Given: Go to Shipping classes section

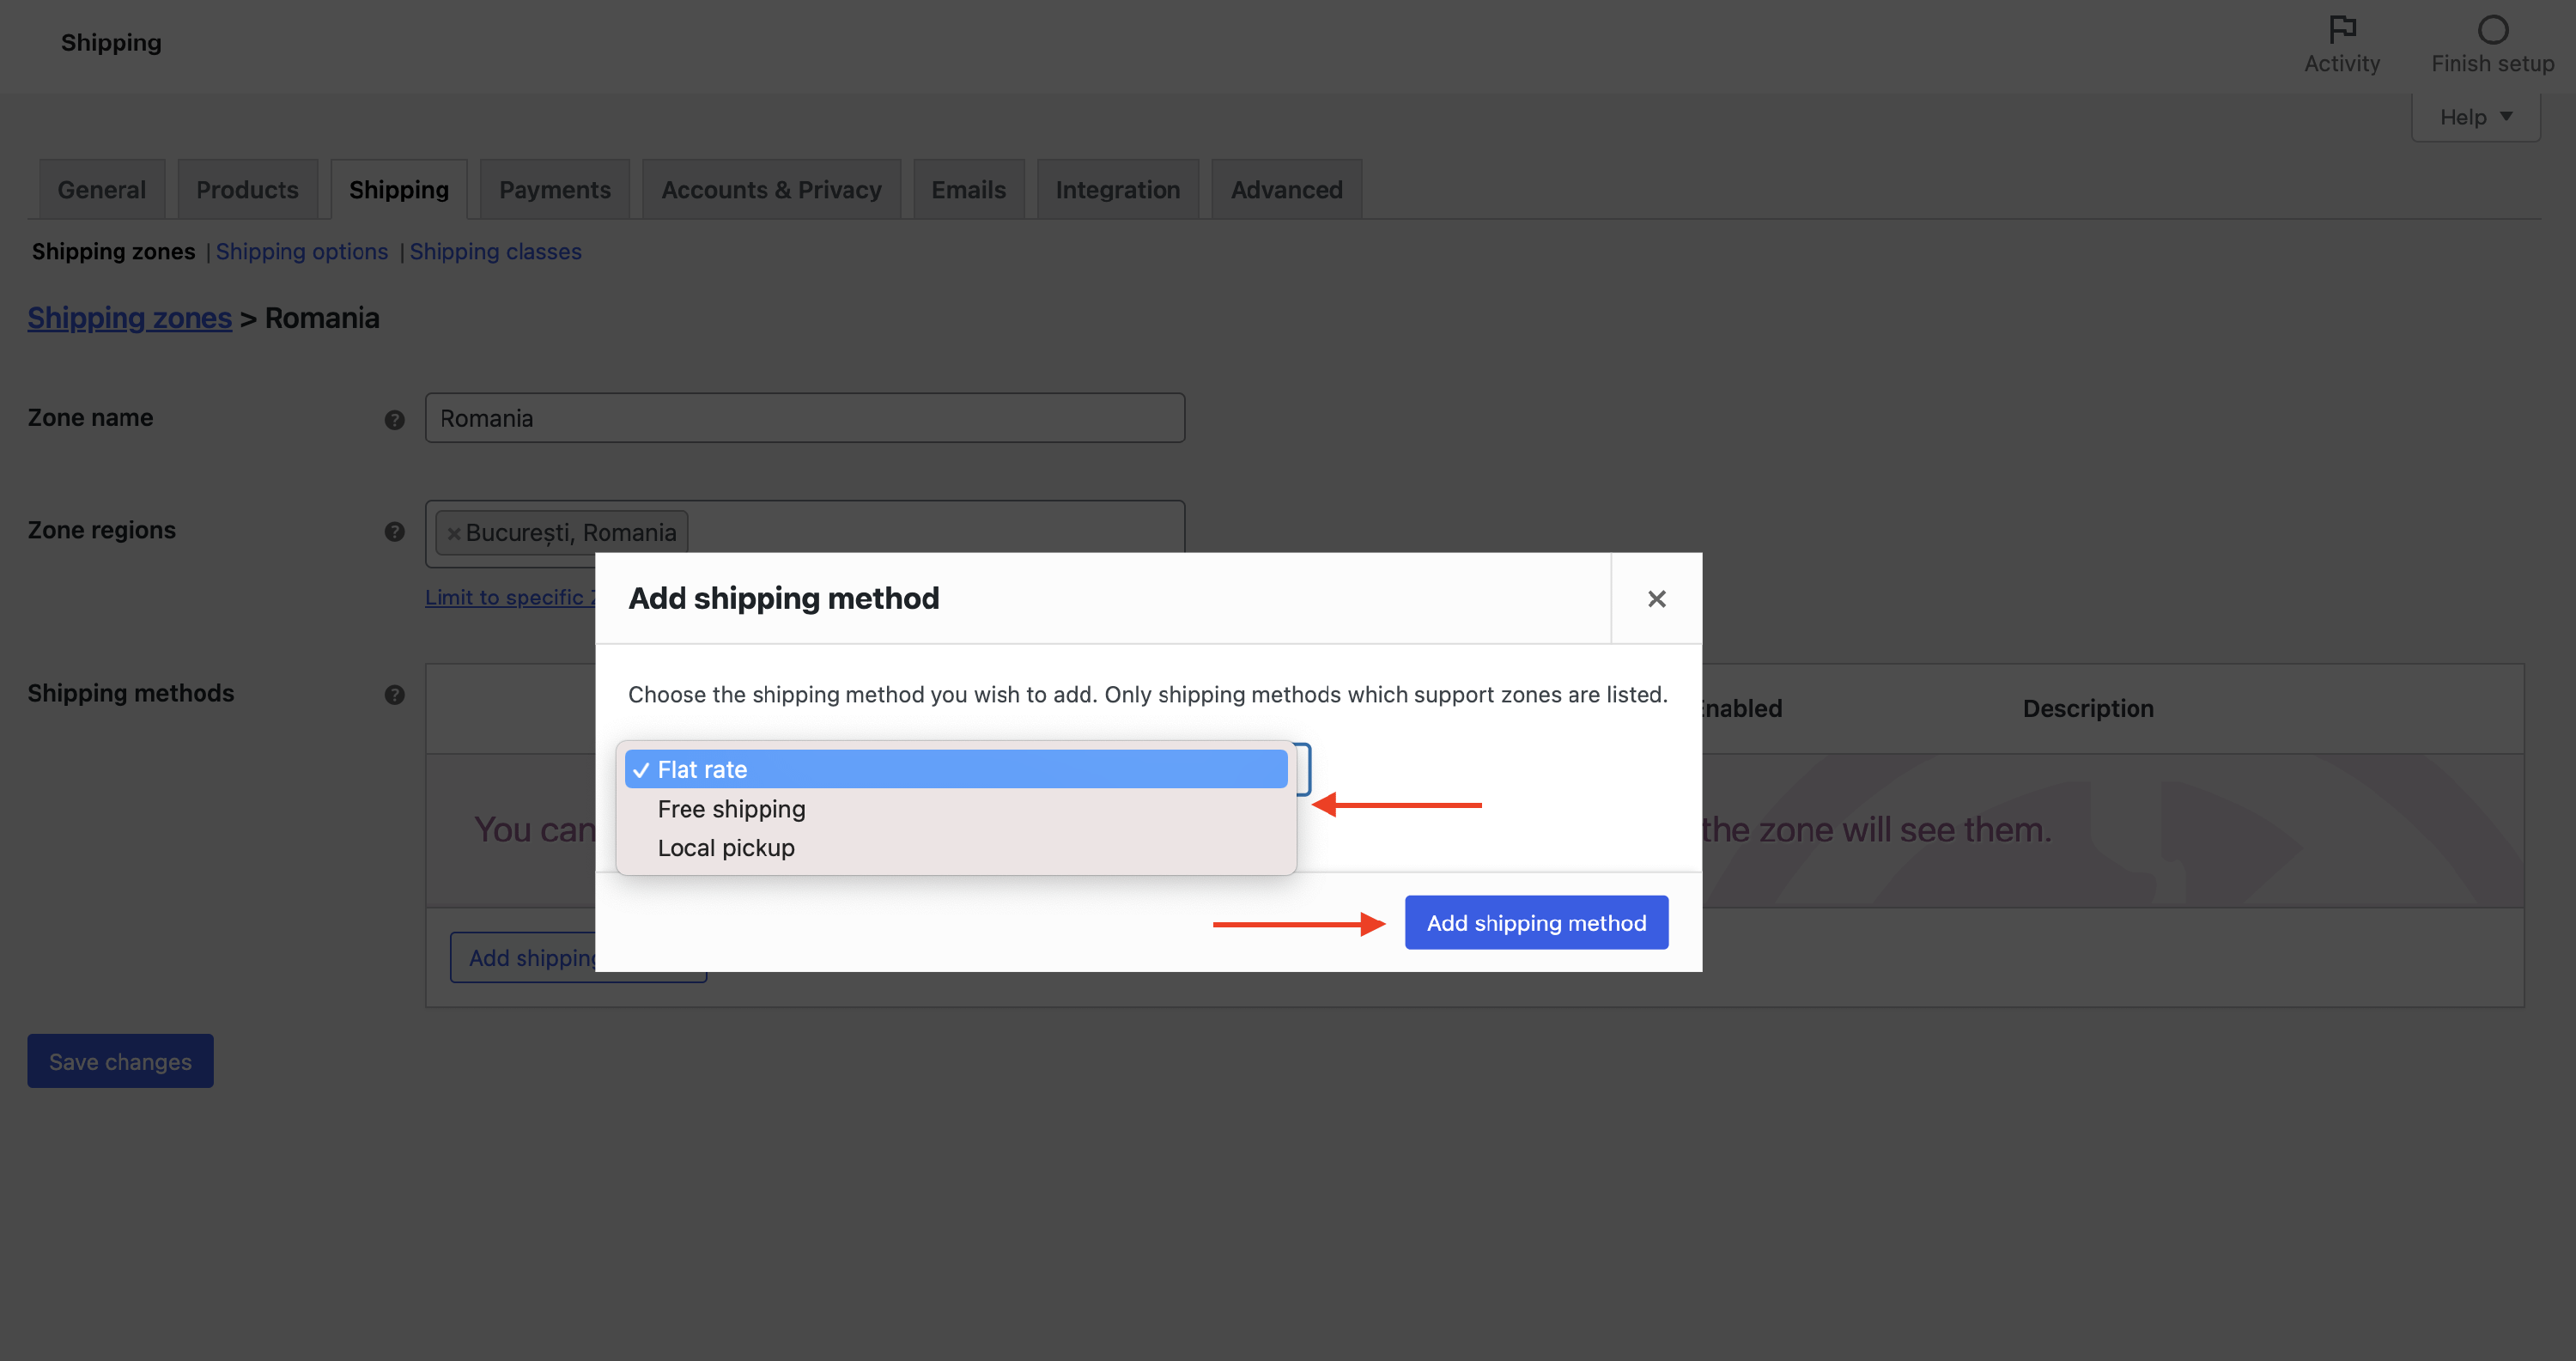Looking at the screenshot, I should (495, 251).
